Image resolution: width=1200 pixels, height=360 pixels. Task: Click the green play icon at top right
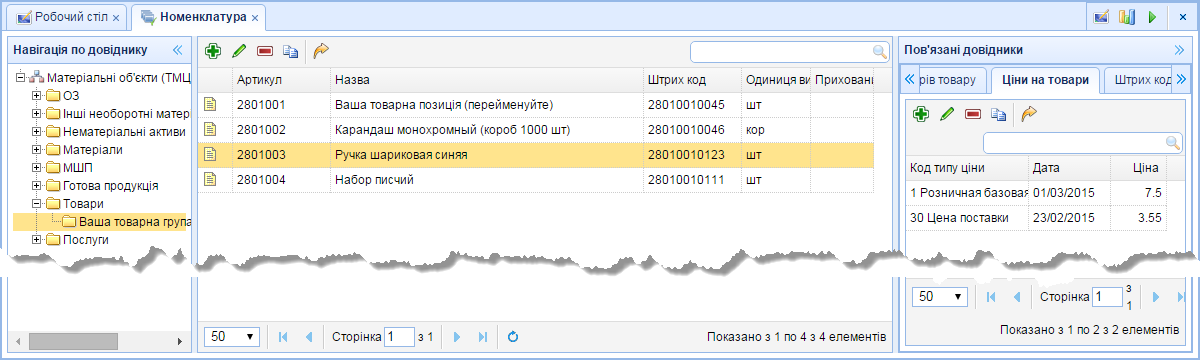1152,17
